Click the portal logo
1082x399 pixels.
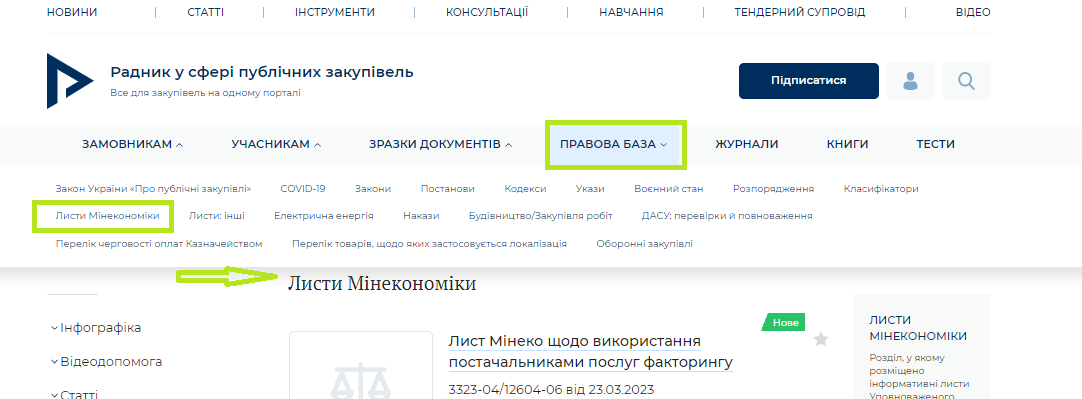click(x=70, y=81)
